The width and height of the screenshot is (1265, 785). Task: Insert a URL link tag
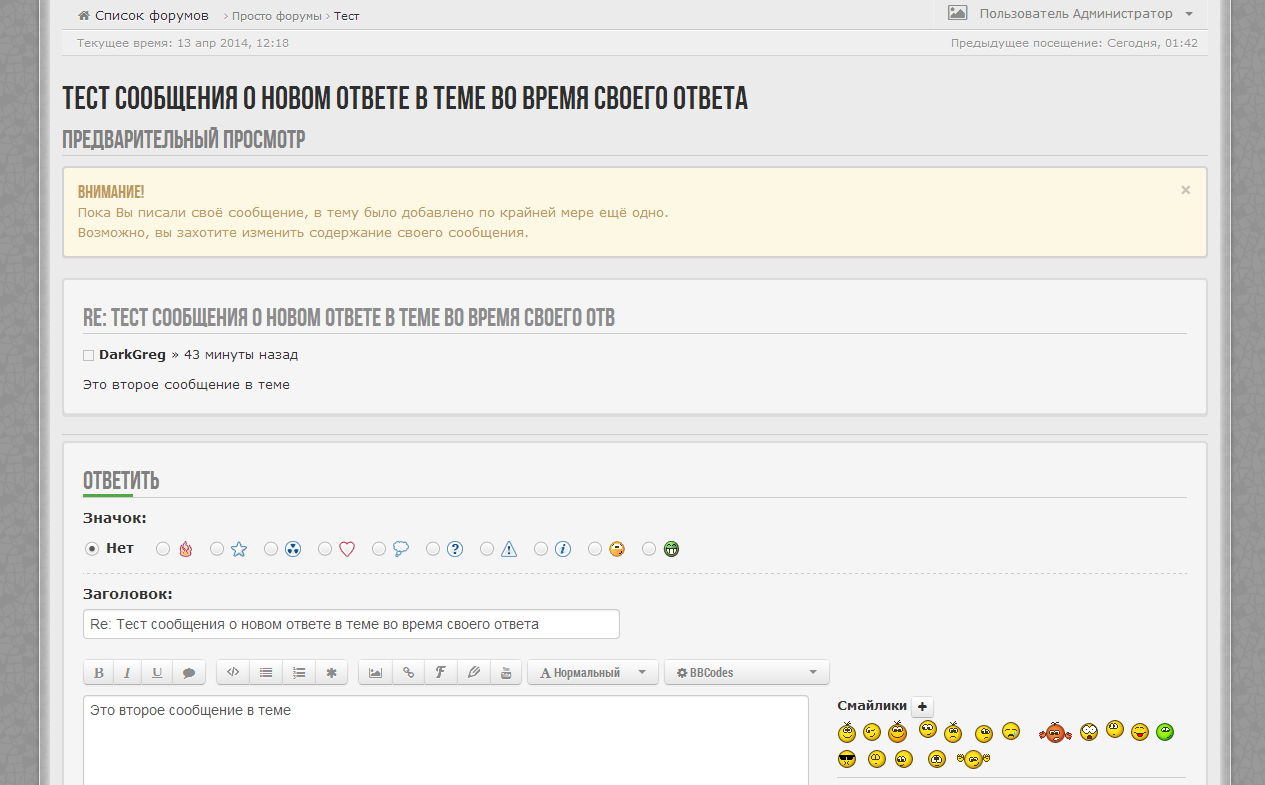pyautogui.click(x=408, y=673)
